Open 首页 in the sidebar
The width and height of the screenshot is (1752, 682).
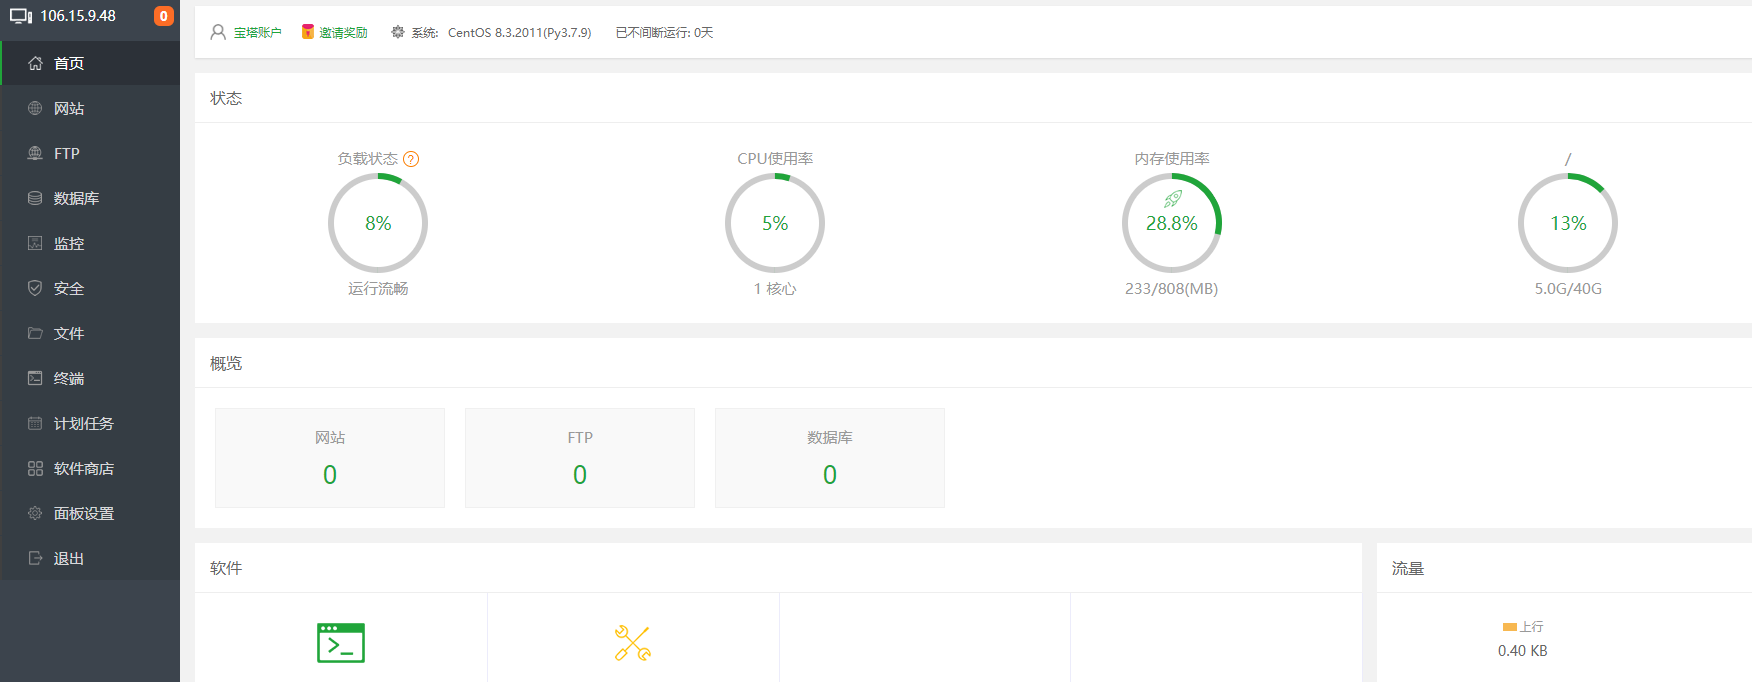pyautogui.click(x=69, y=63)
